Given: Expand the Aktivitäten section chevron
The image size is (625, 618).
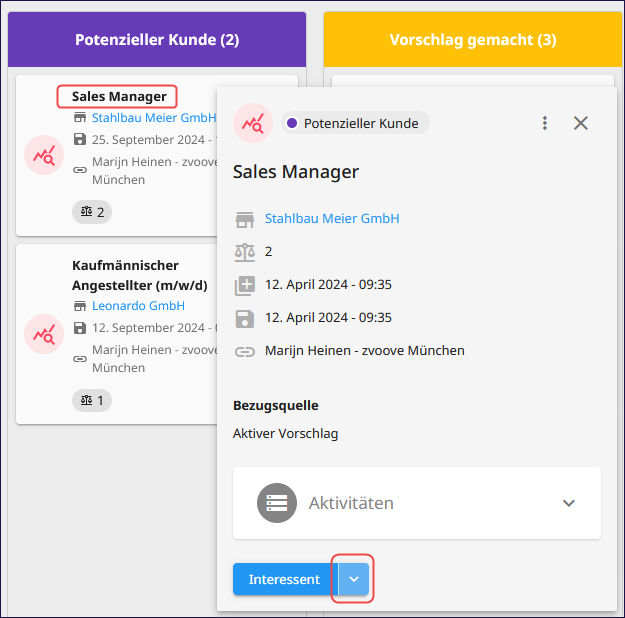Looking at the screenshot, I should [568, 503].
